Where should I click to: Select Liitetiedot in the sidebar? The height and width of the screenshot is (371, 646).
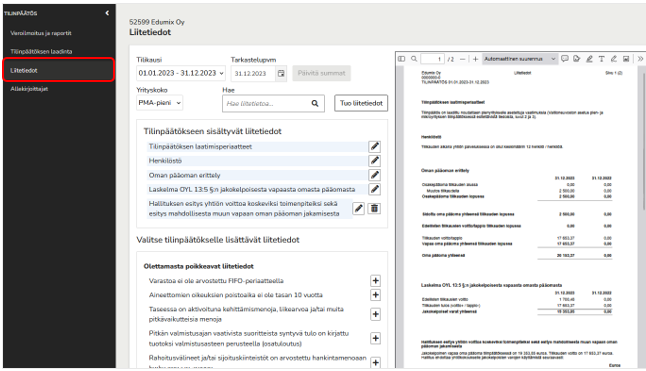pos(58,70)
